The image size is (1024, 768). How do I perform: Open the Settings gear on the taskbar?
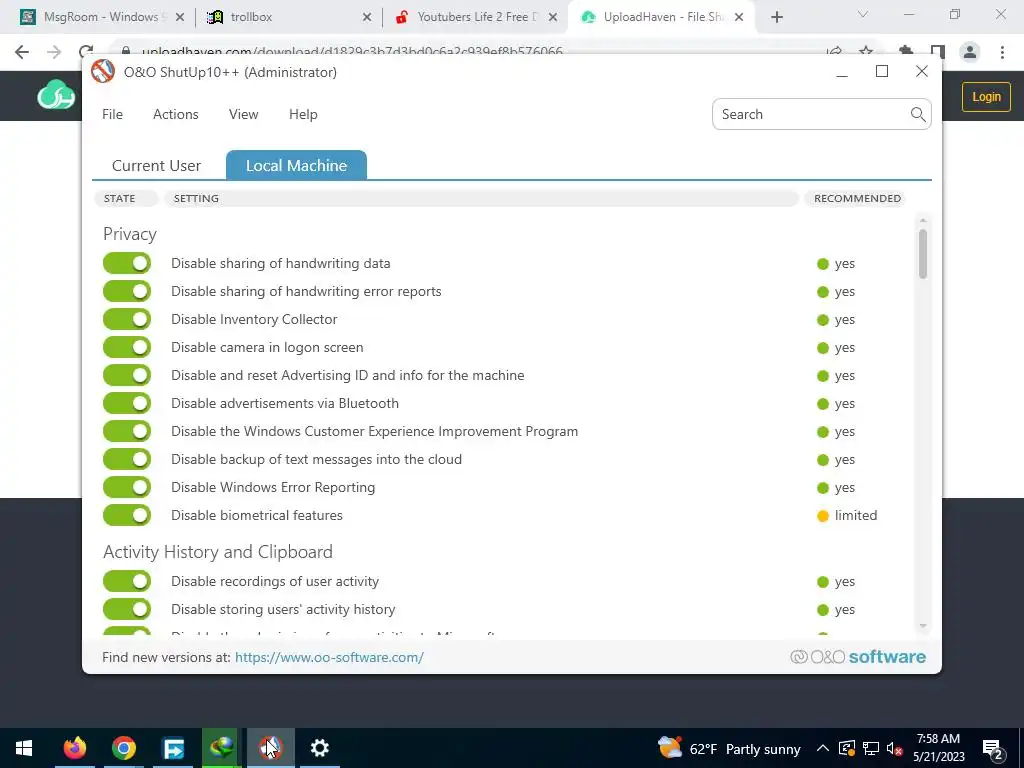coord(319,748)
